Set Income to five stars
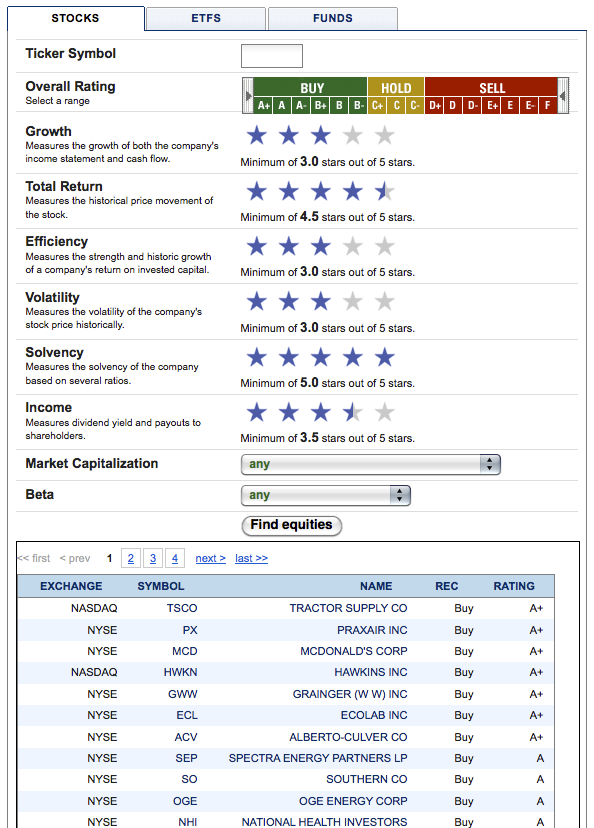This screenshot has width=594, height=828. point(385,412)
